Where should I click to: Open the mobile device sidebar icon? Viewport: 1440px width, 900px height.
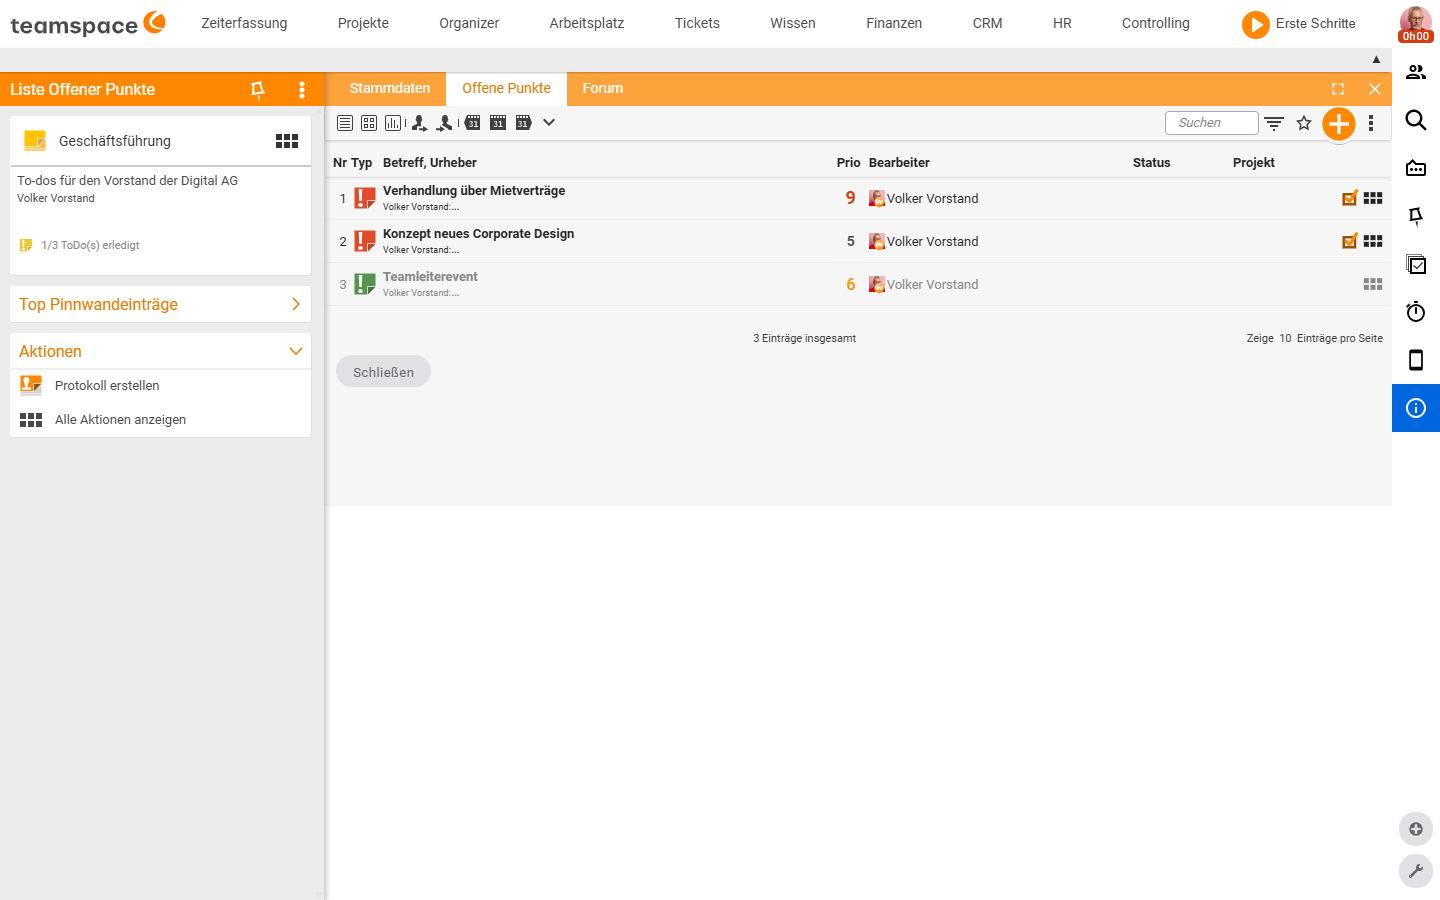click(x=1416, y=360)
